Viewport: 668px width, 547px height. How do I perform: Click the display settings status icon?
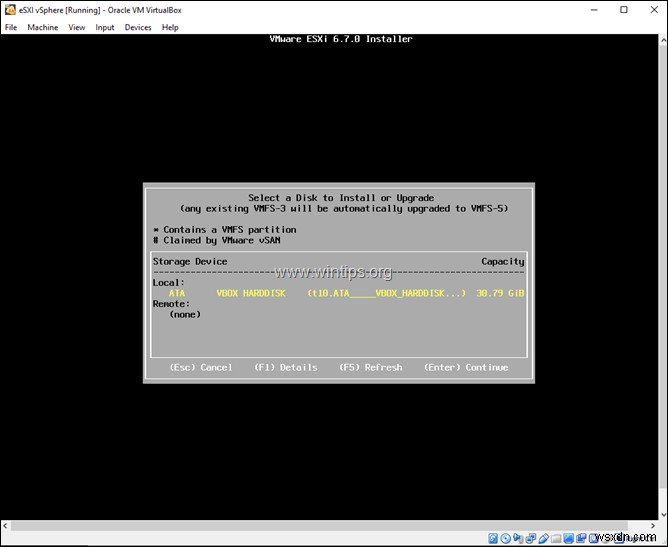(x=569, y=538)
